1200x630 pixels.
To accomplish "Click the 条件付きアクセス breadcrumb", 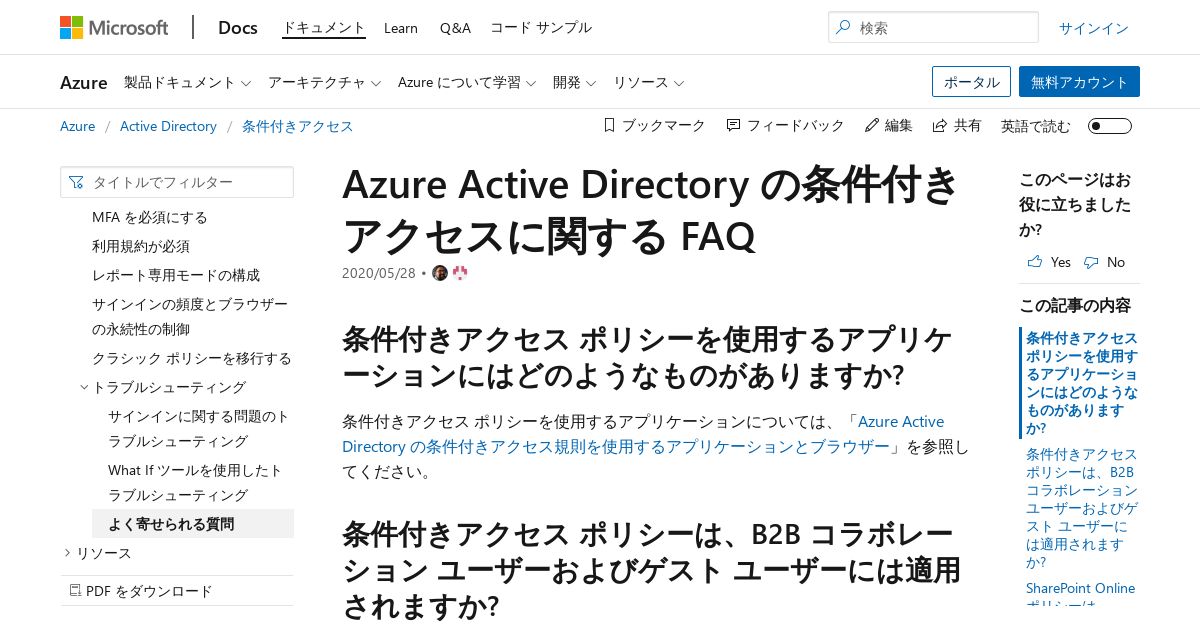I will coord(298,126).
